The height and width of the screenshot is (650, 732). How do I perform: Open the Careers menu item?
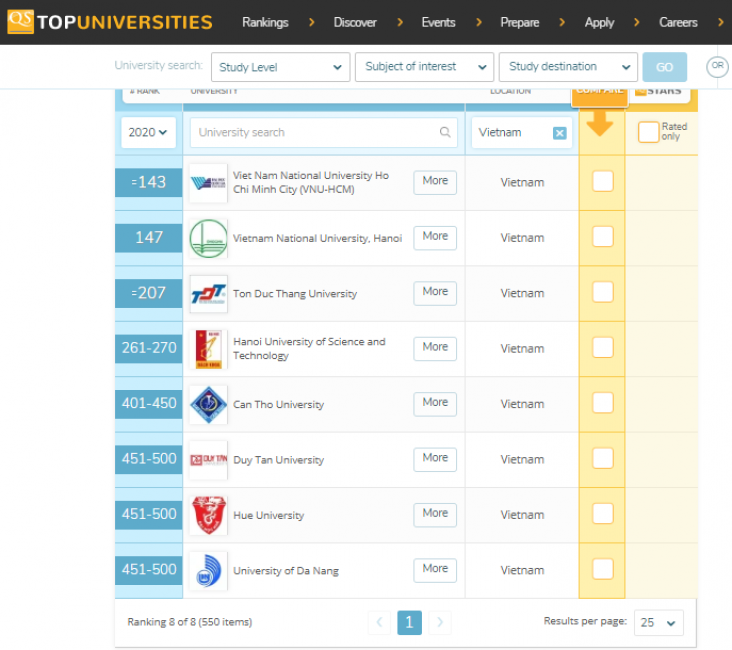coord(678,22)
